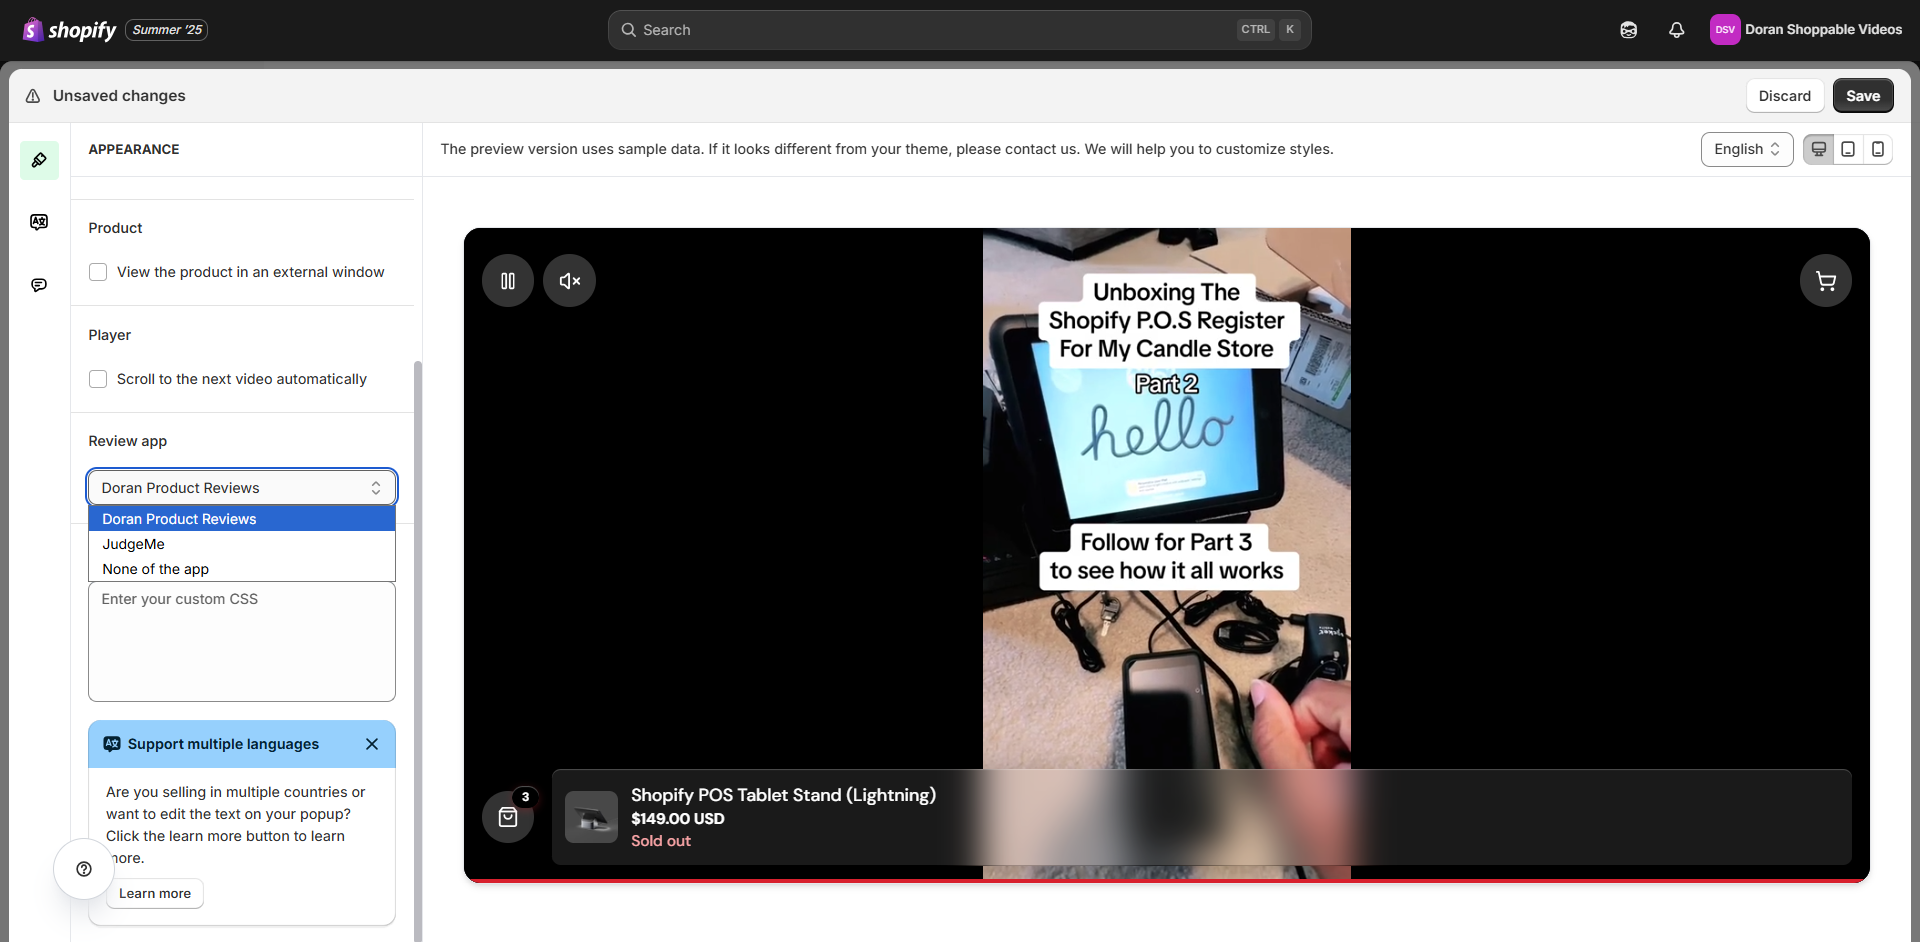
Task: Choose Doran Product Reviews option
Action: [x=242, y=519]
